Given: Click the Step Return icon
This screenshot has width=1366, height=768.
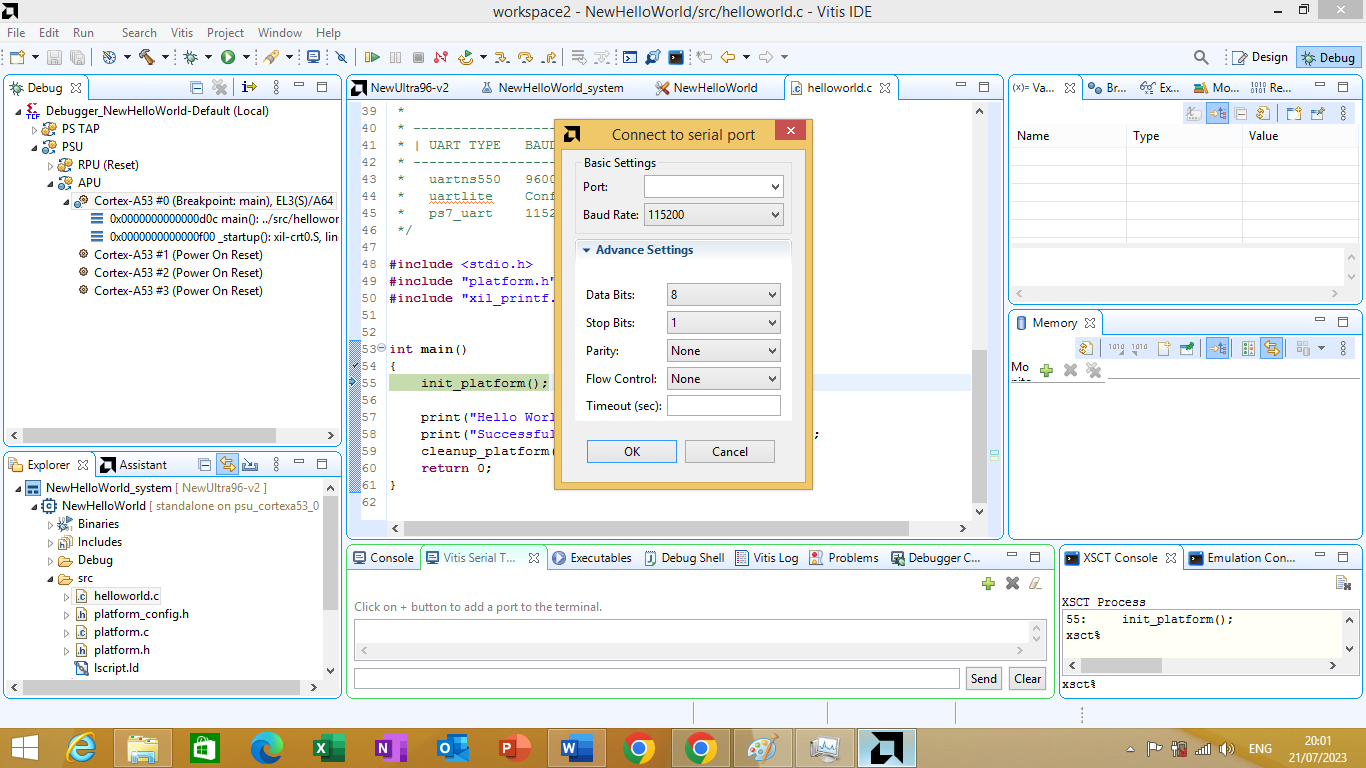Looking at the screenshot, I should coord(549,57).
